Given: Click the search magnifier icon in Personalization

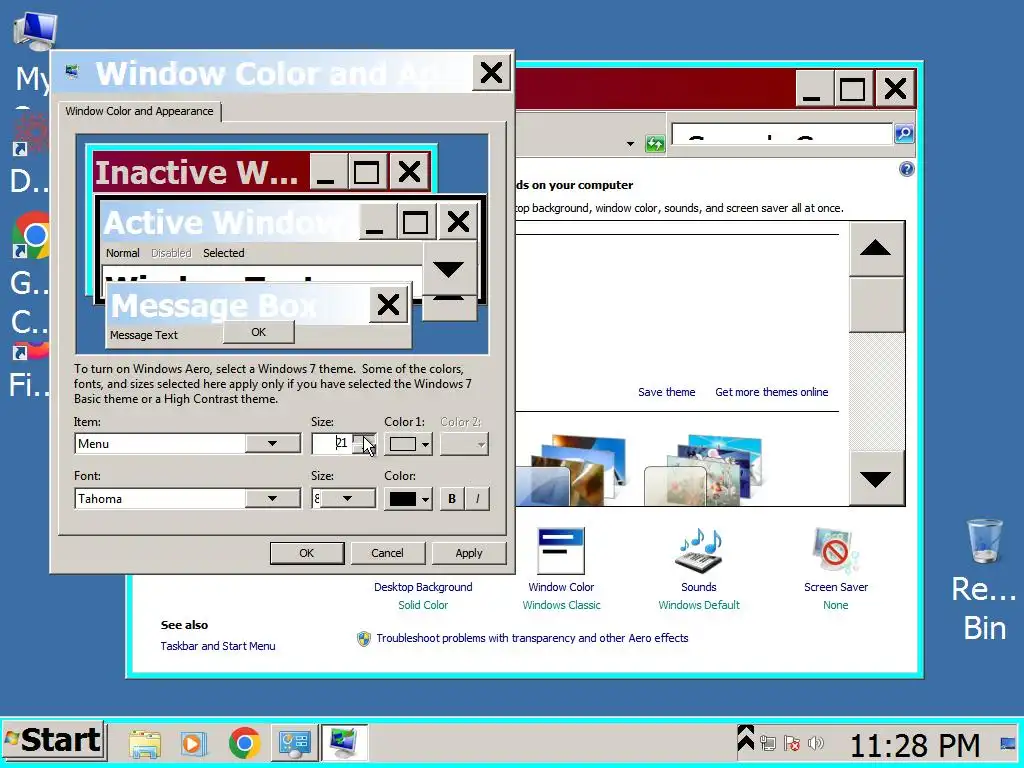Looking at the screenshot, I should [x=904, y=133].
